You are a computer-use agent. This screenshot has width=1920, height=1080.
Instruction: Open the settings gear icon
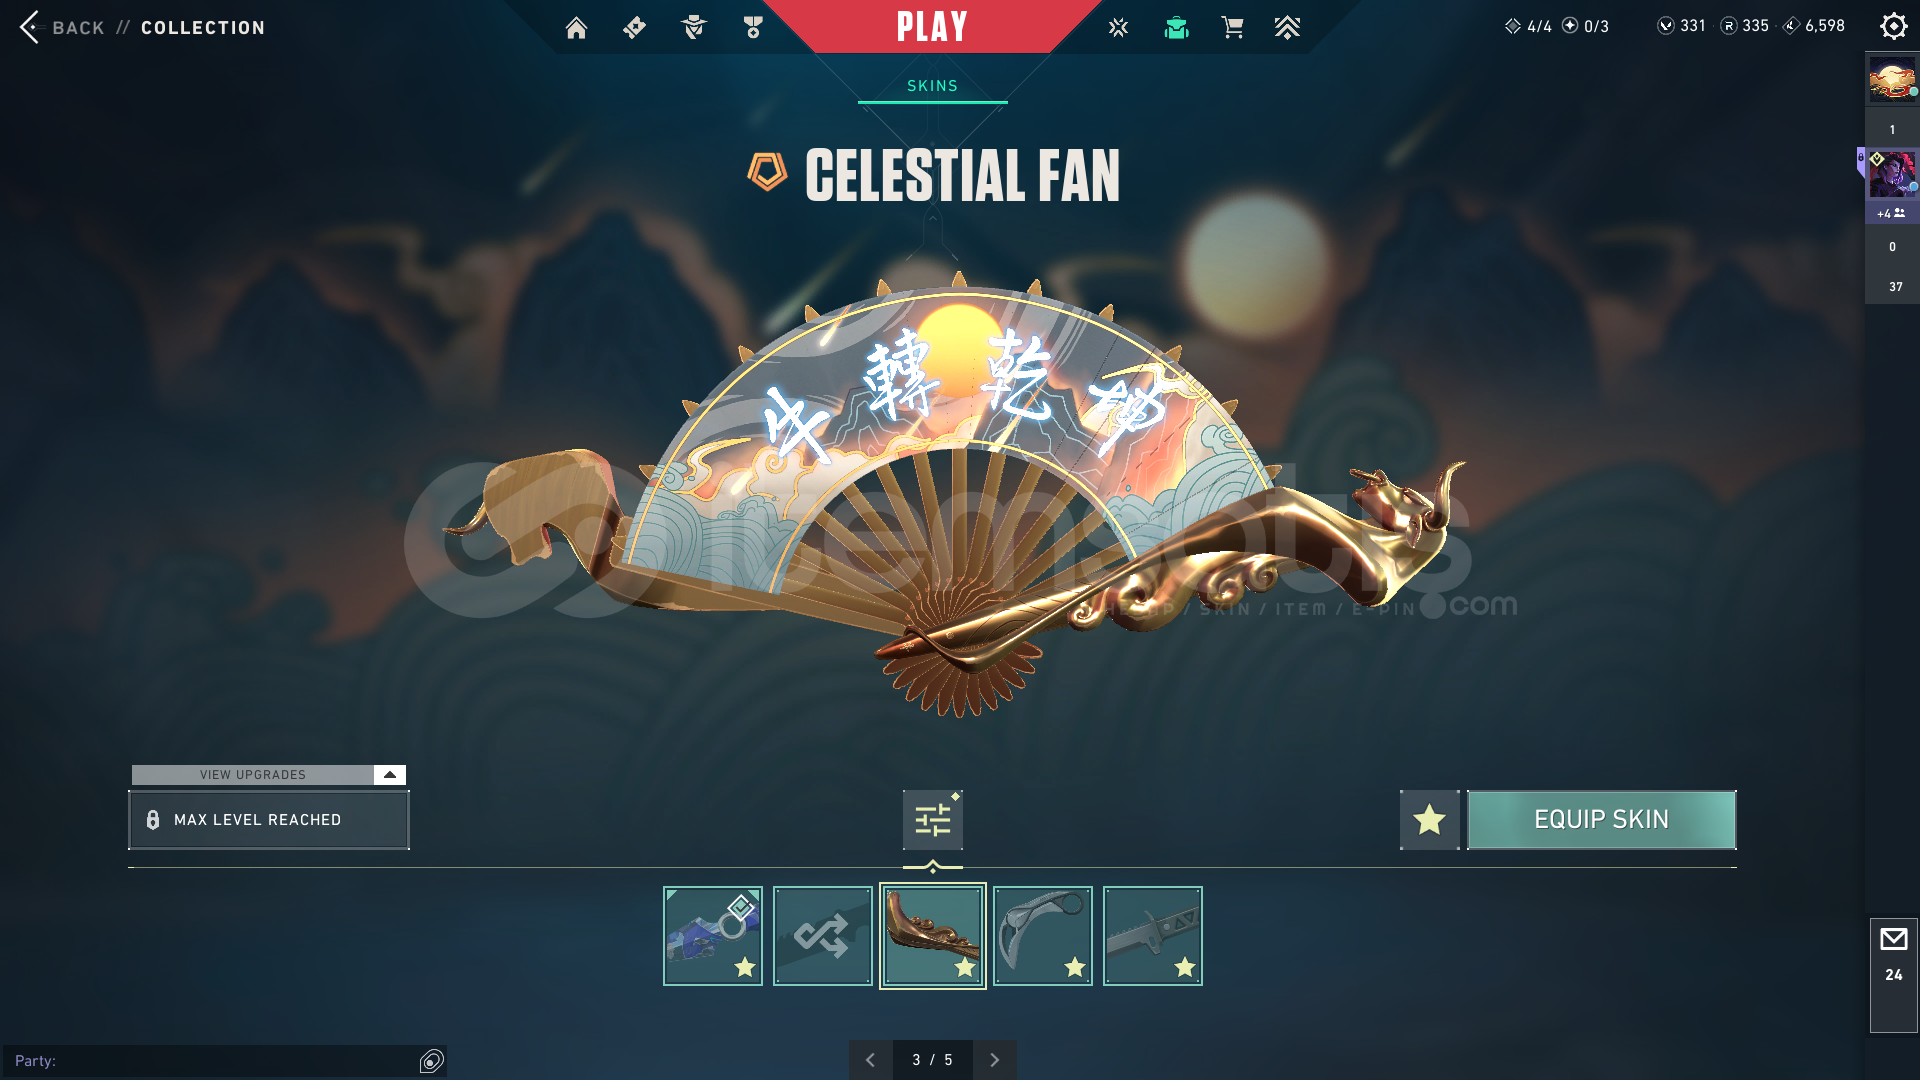[x=1893, y=26]
